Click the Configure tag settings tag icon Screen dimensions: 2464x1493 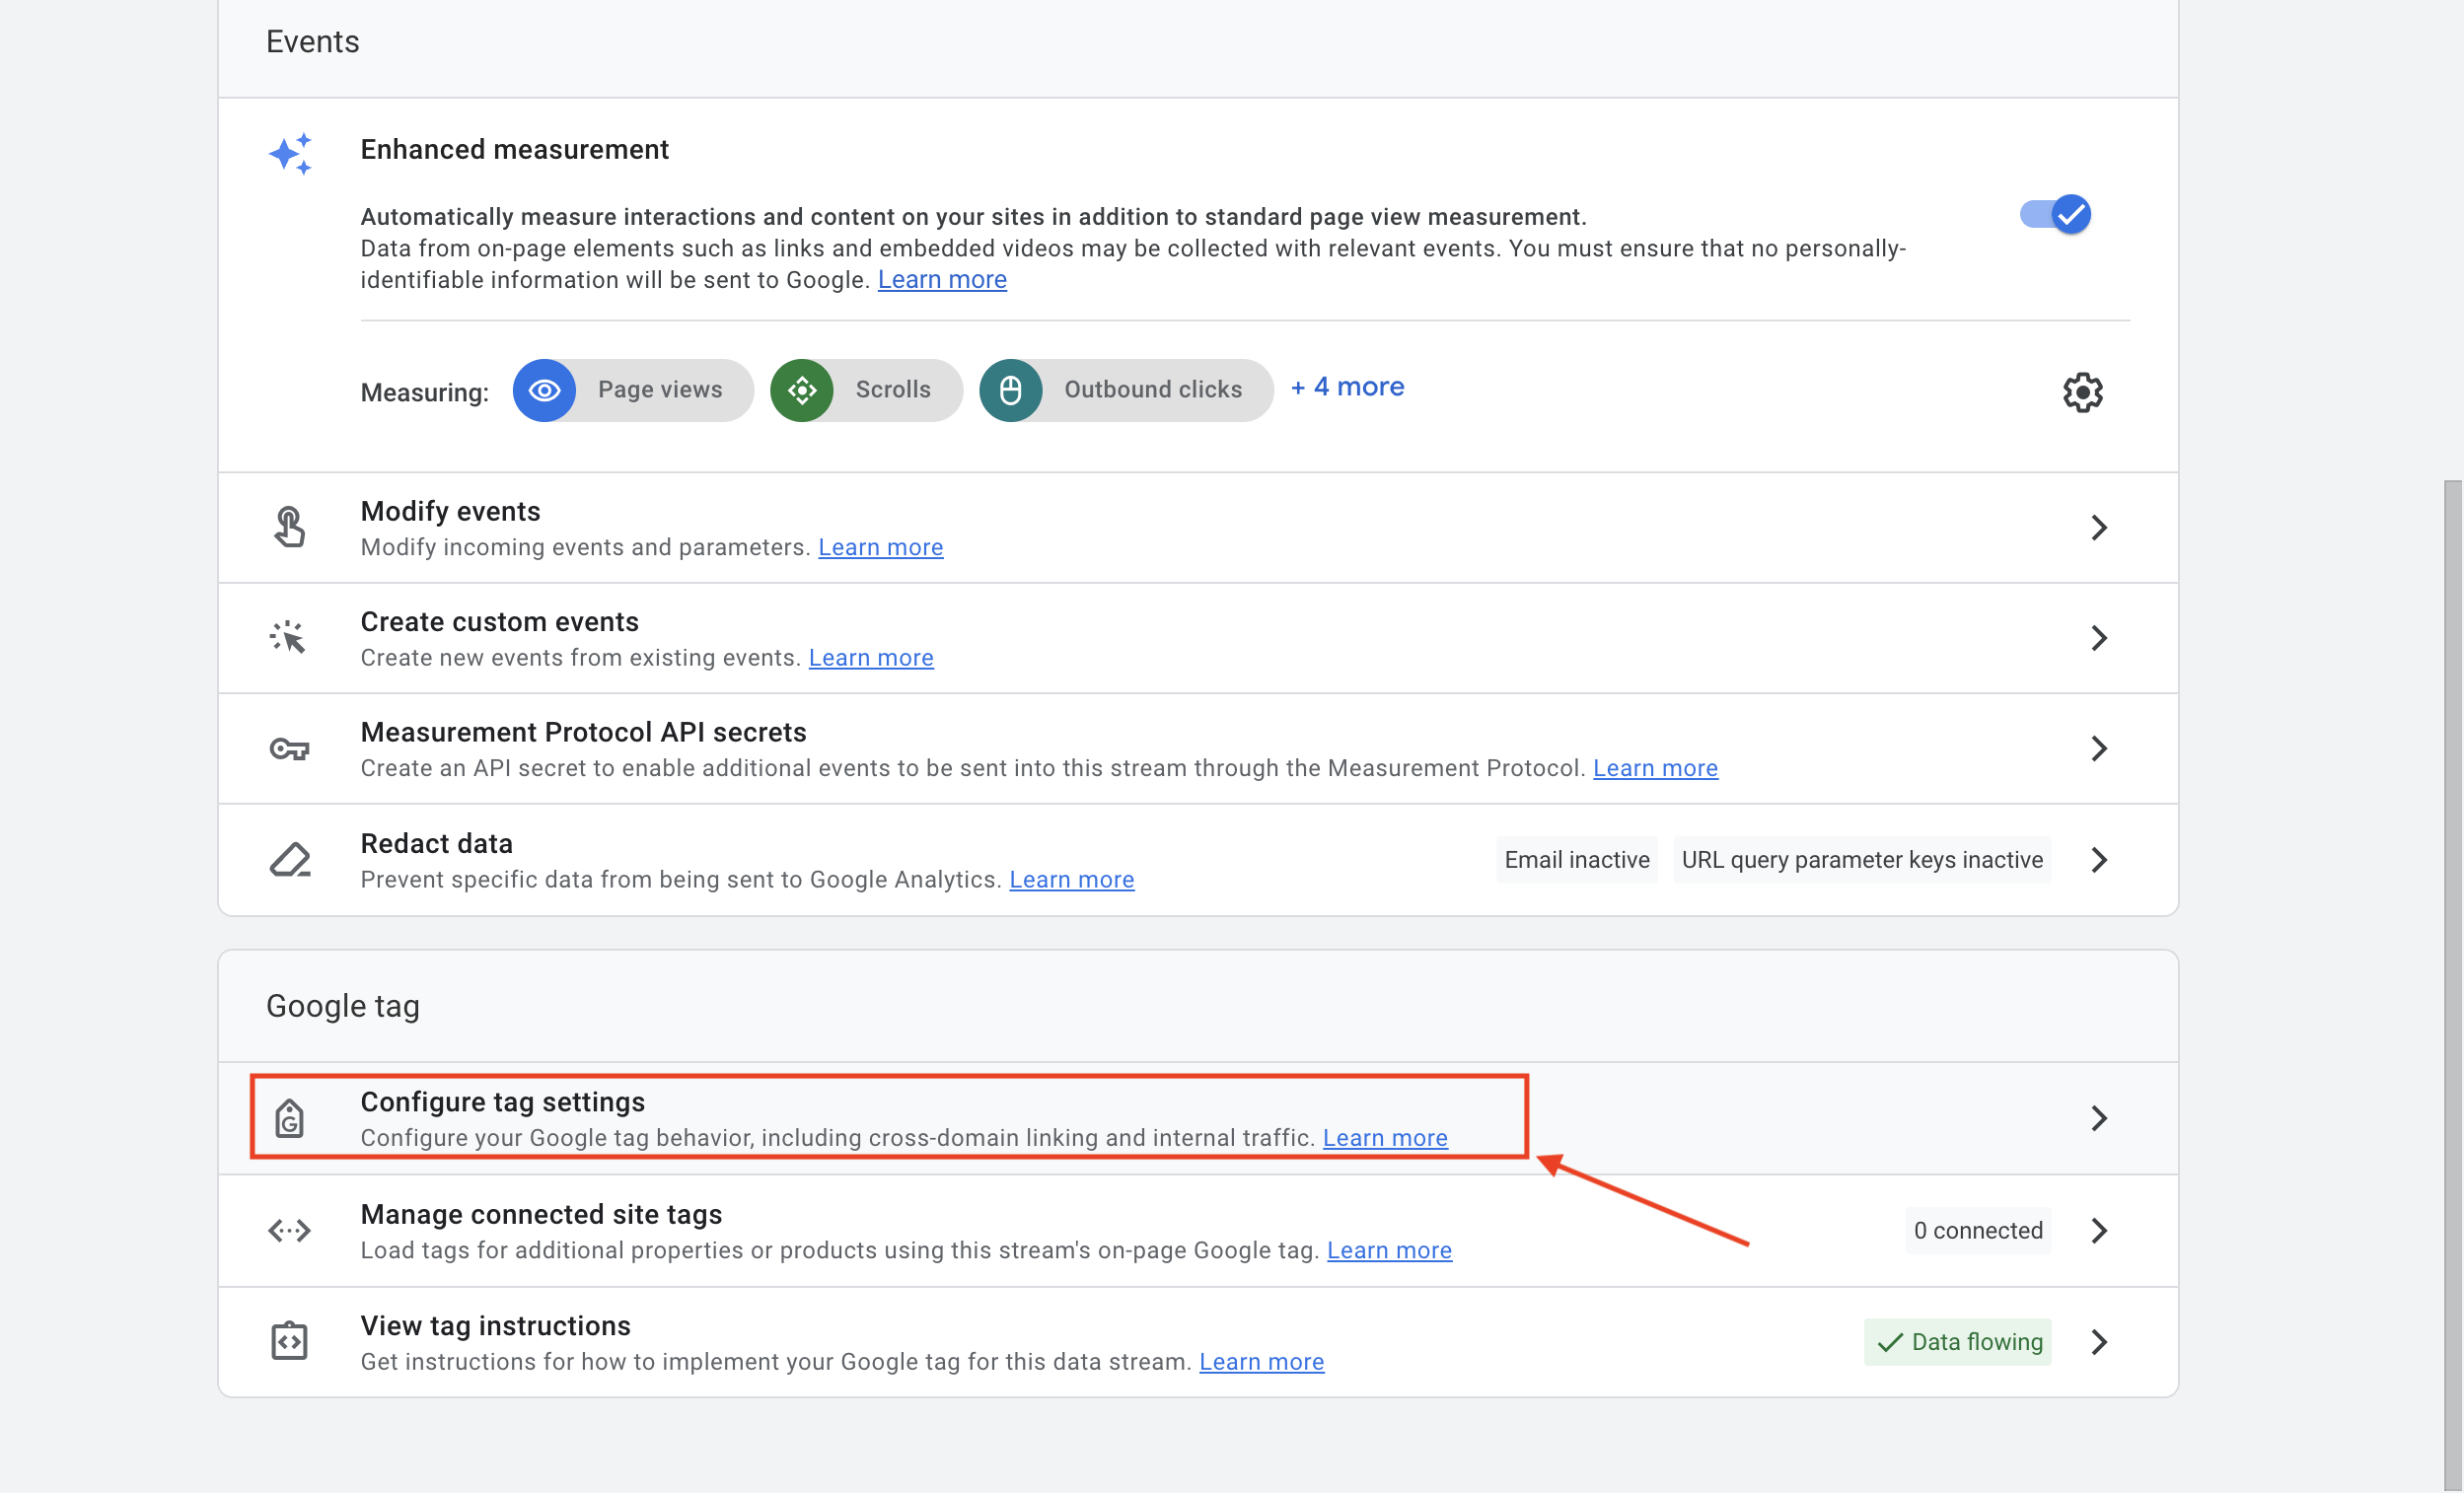[x=290, y=1118]
